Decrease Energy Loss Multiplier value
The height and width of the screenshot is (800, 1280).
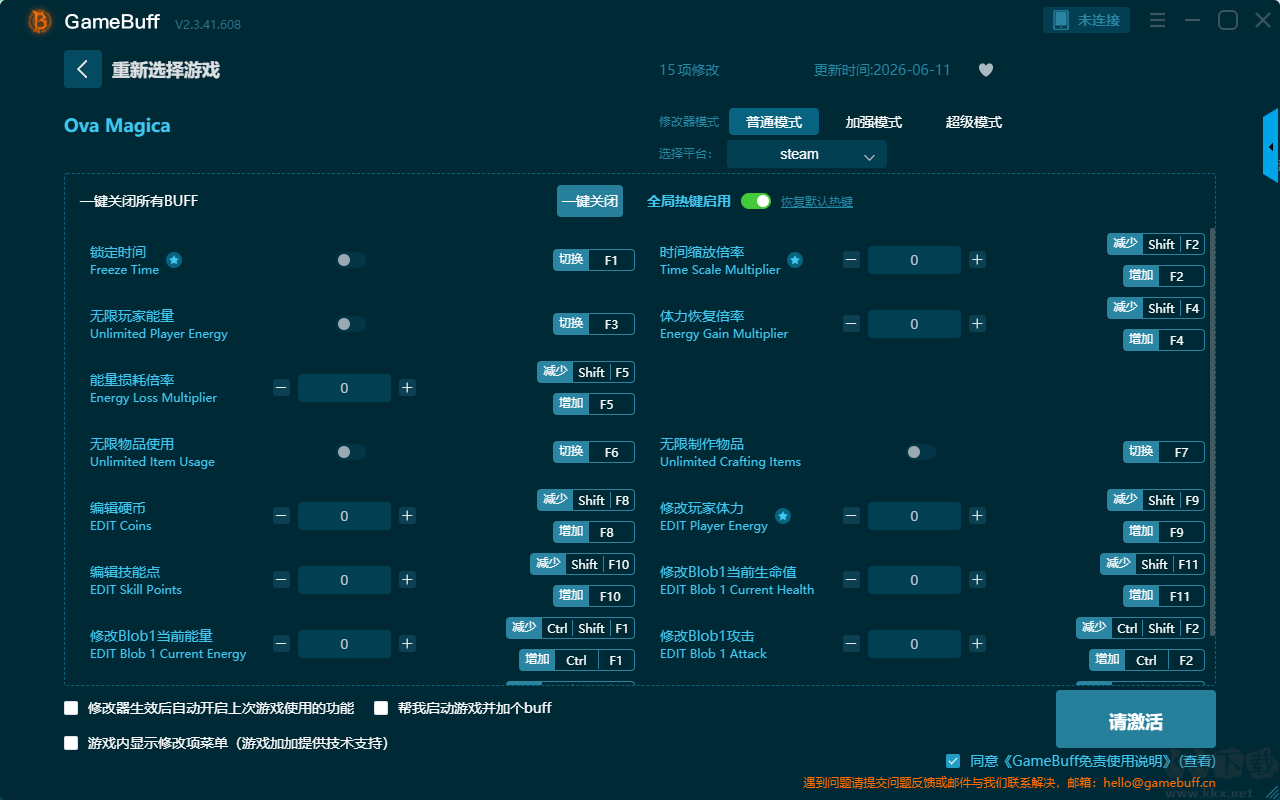tap(281, 388)
